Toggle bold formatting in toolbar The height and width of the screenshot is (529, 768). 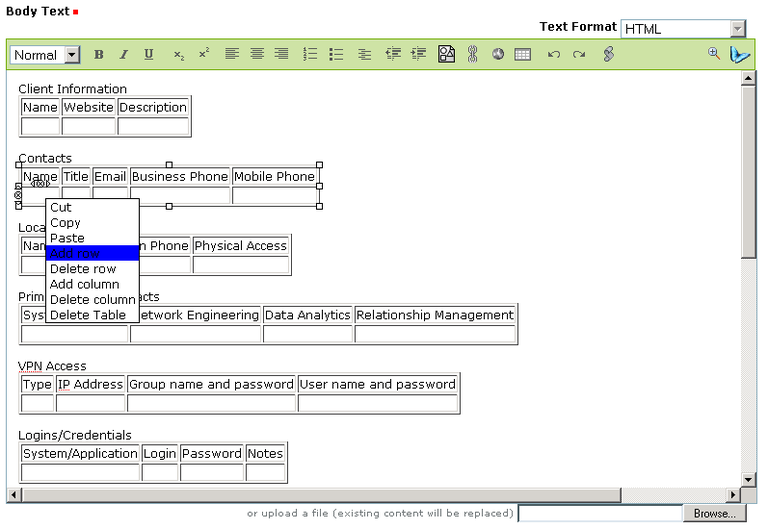click(x=99, y=55)
